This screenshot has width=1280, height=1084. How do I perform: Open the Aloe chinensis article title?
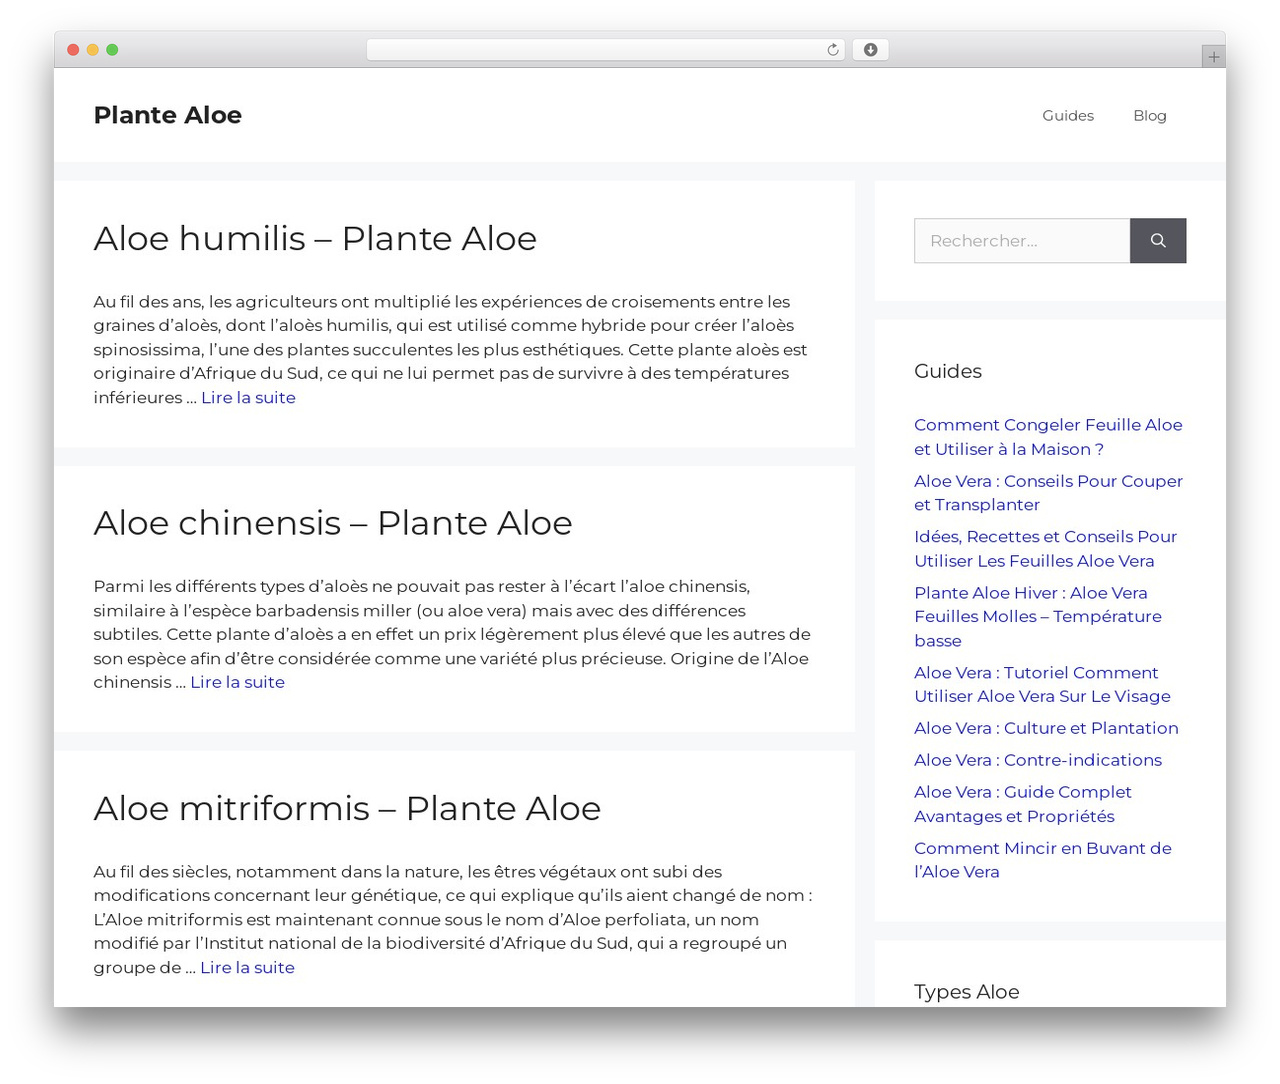(x=333, y=523)
